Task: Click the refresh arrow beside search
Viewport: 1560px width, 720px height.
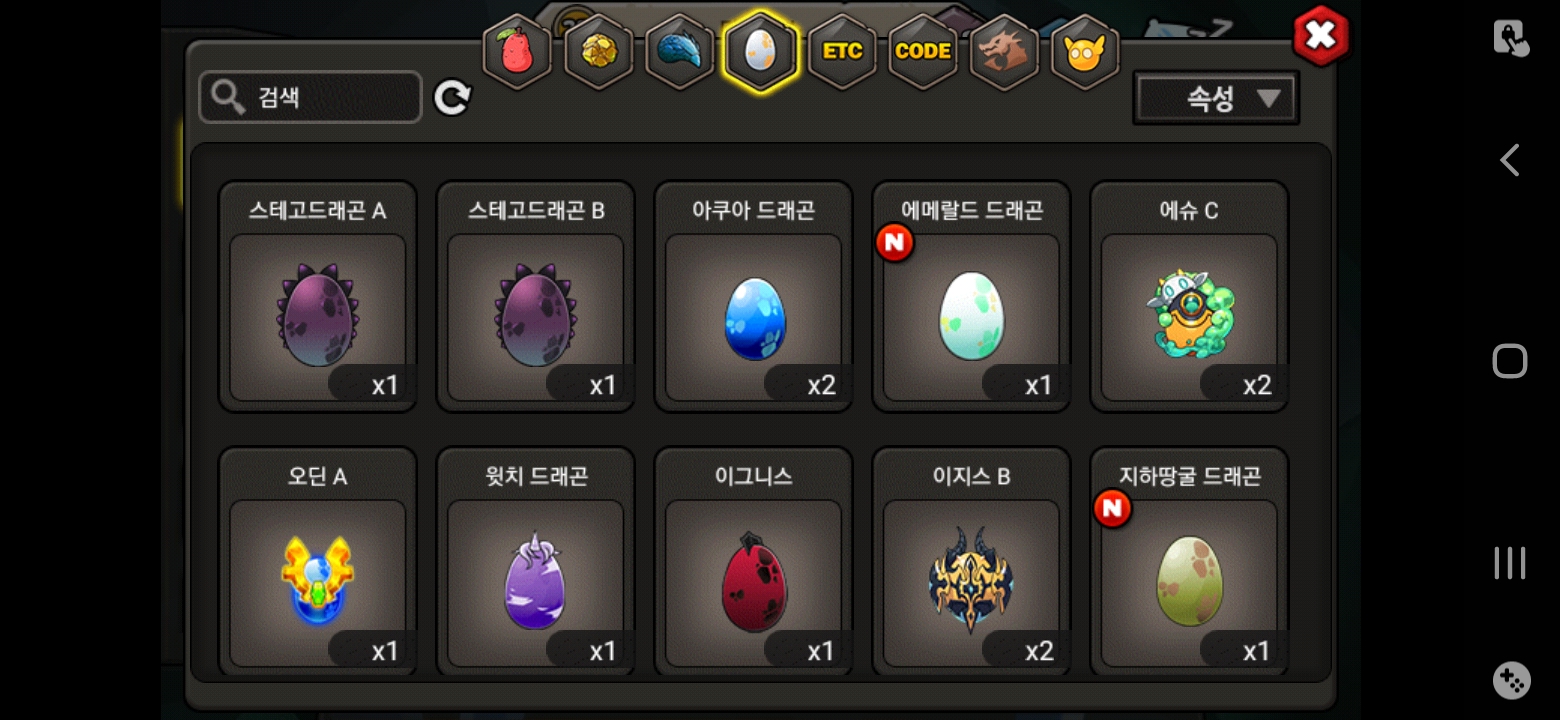Action: pyautogui.click(x=452, y=97)
